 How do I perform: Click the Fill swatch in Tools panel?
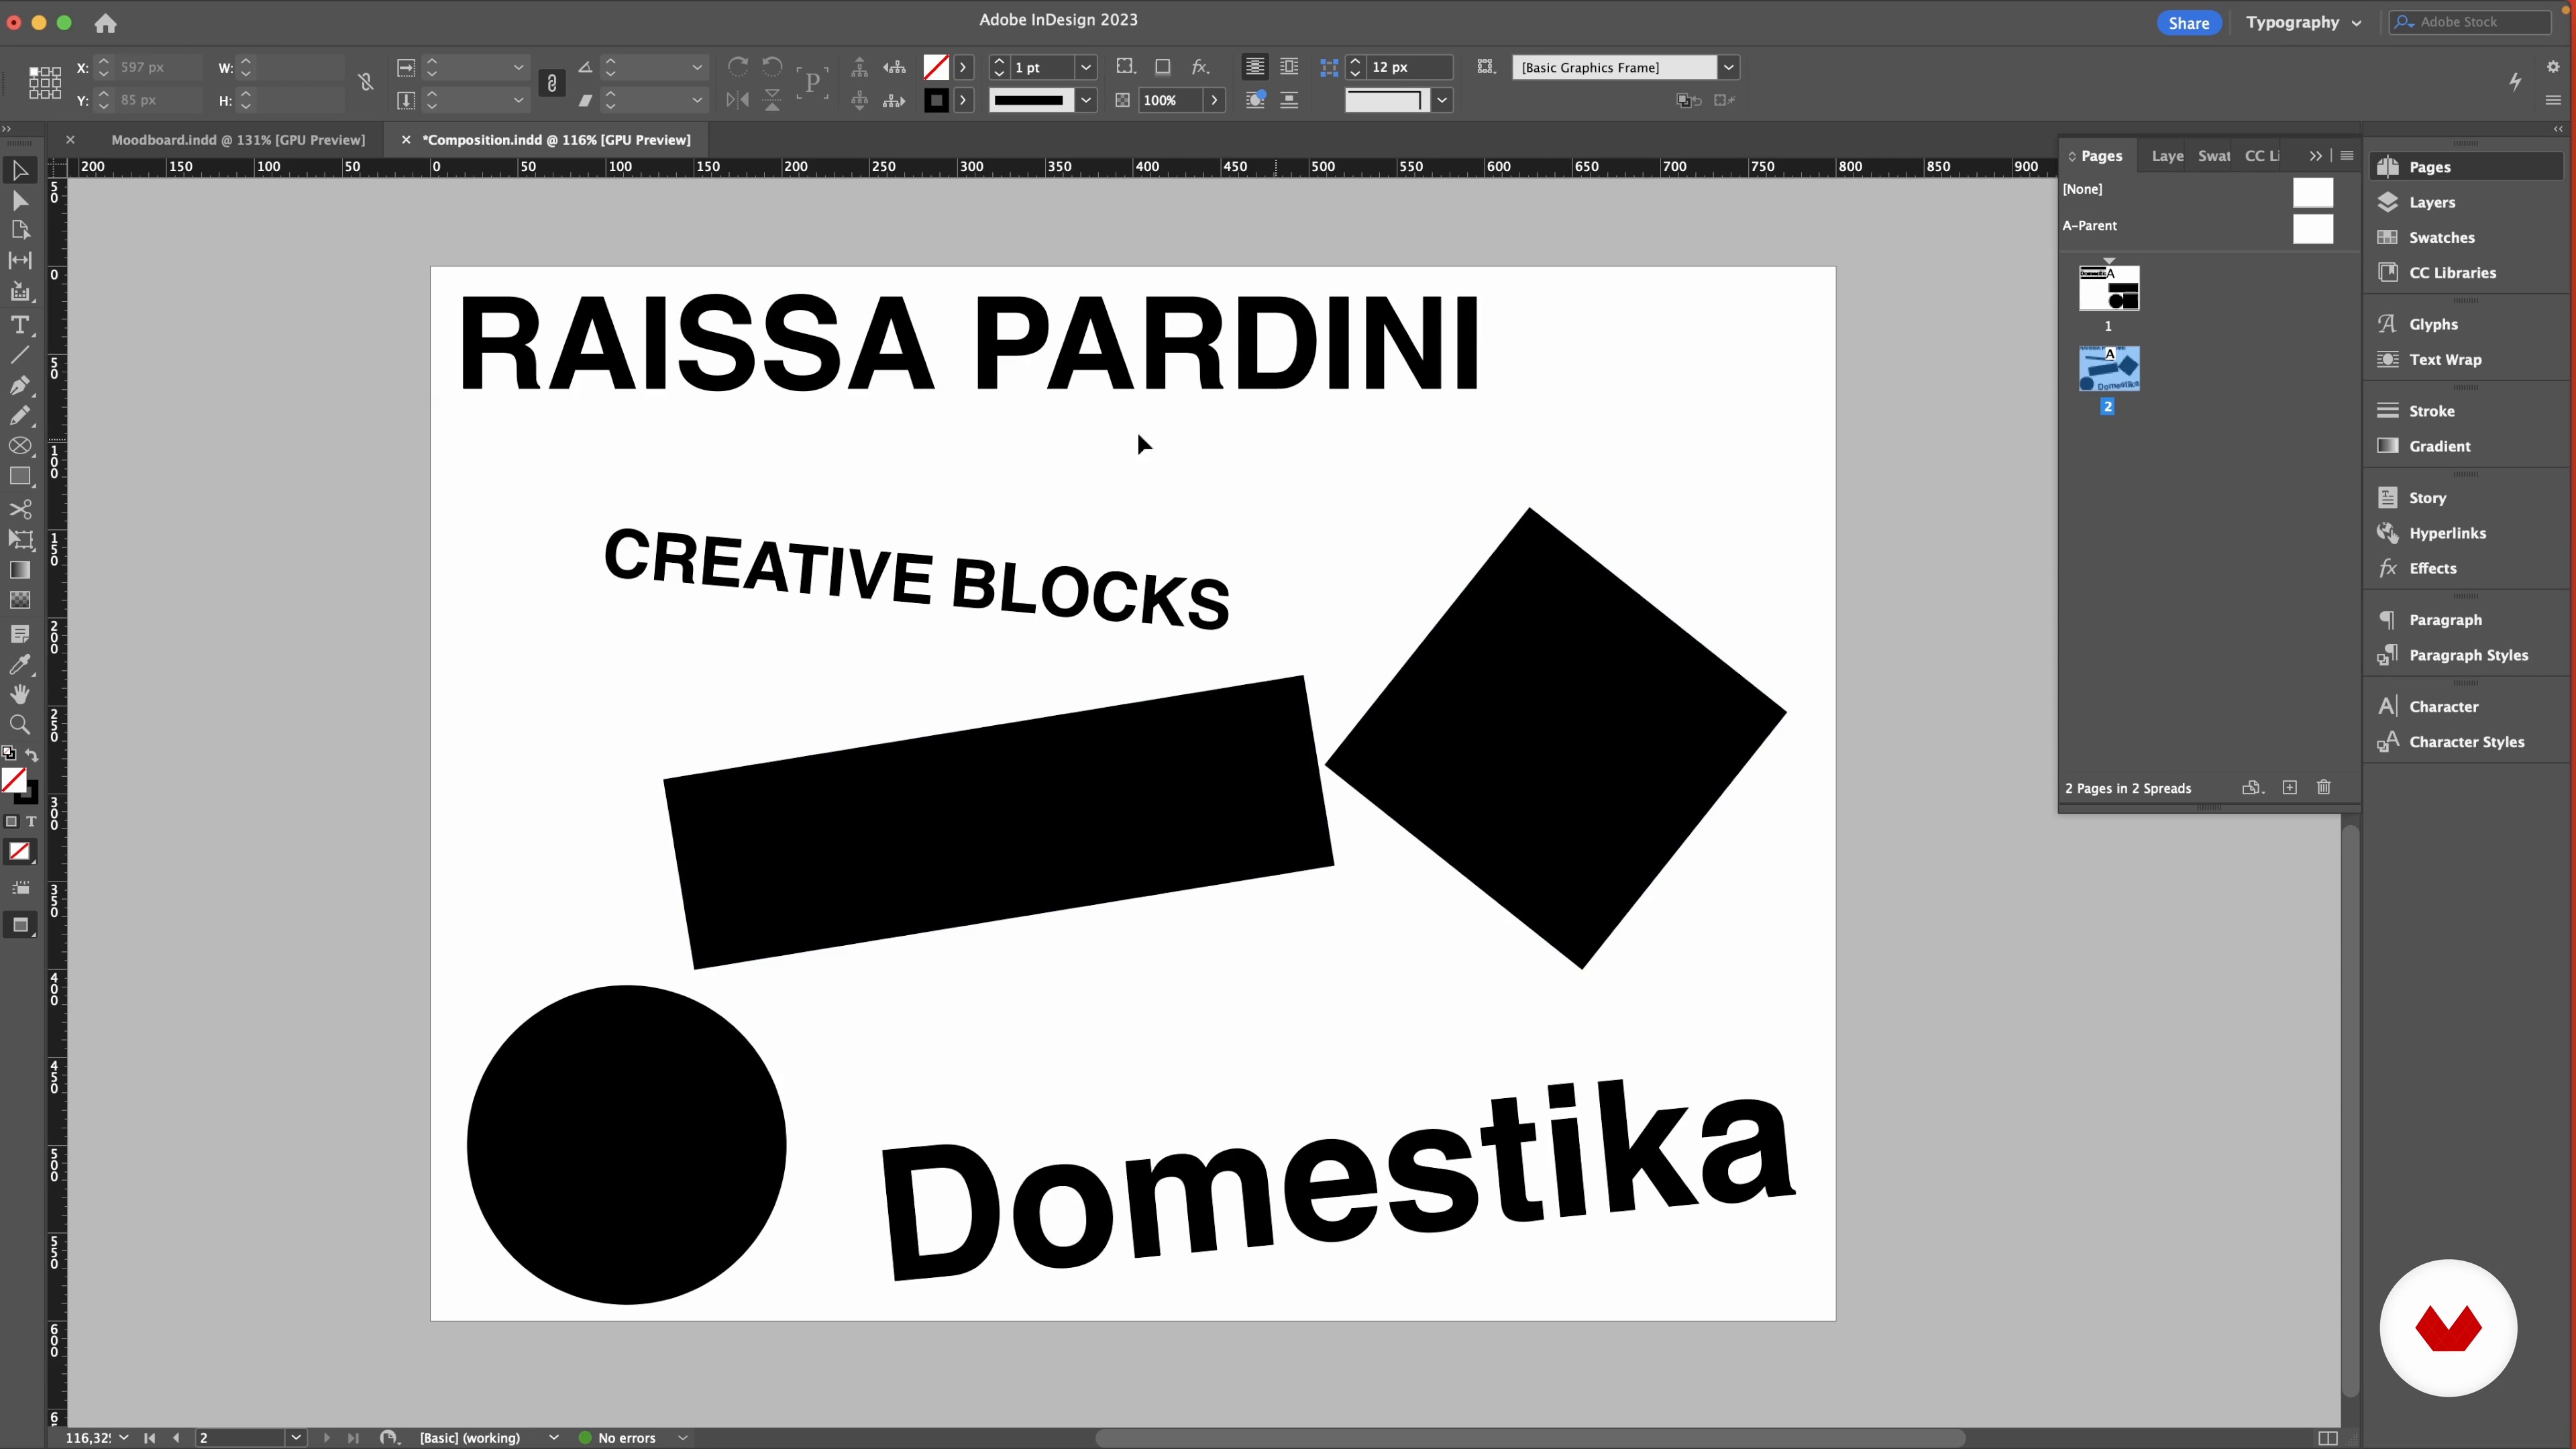pyautogui.click(x=13, y=780)
